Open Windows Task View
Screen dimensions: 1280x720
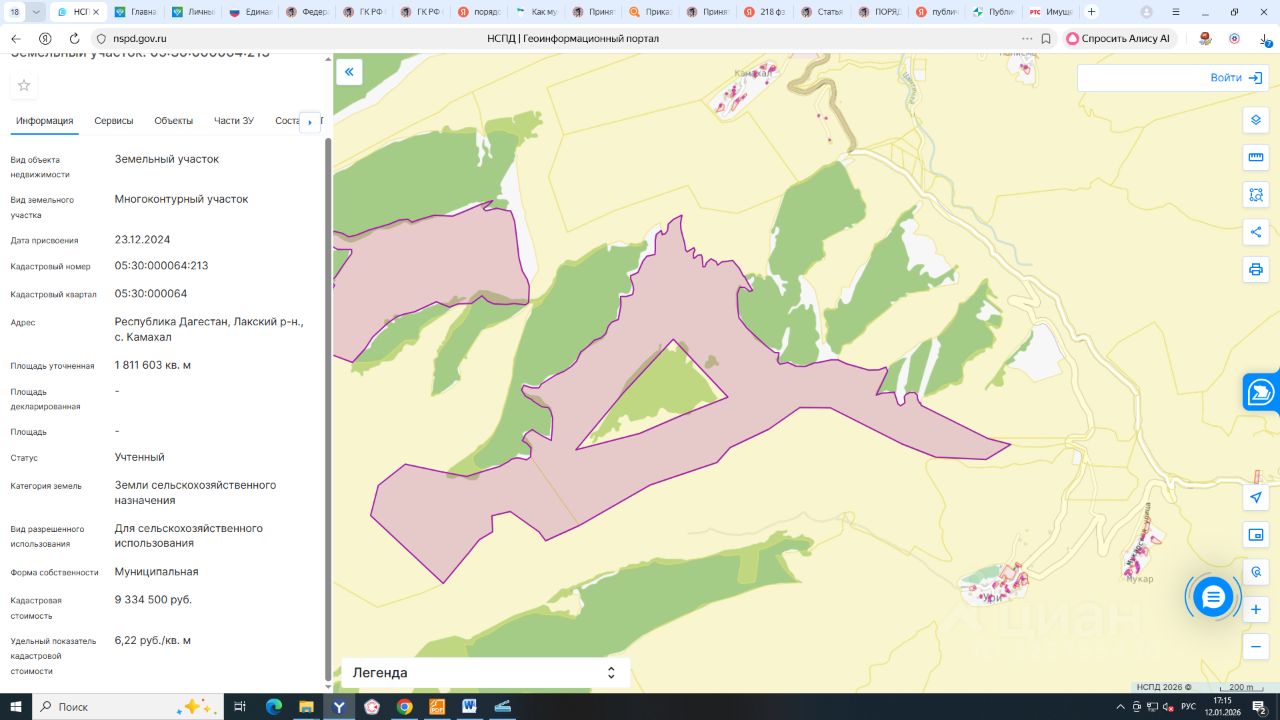point(240,707)
